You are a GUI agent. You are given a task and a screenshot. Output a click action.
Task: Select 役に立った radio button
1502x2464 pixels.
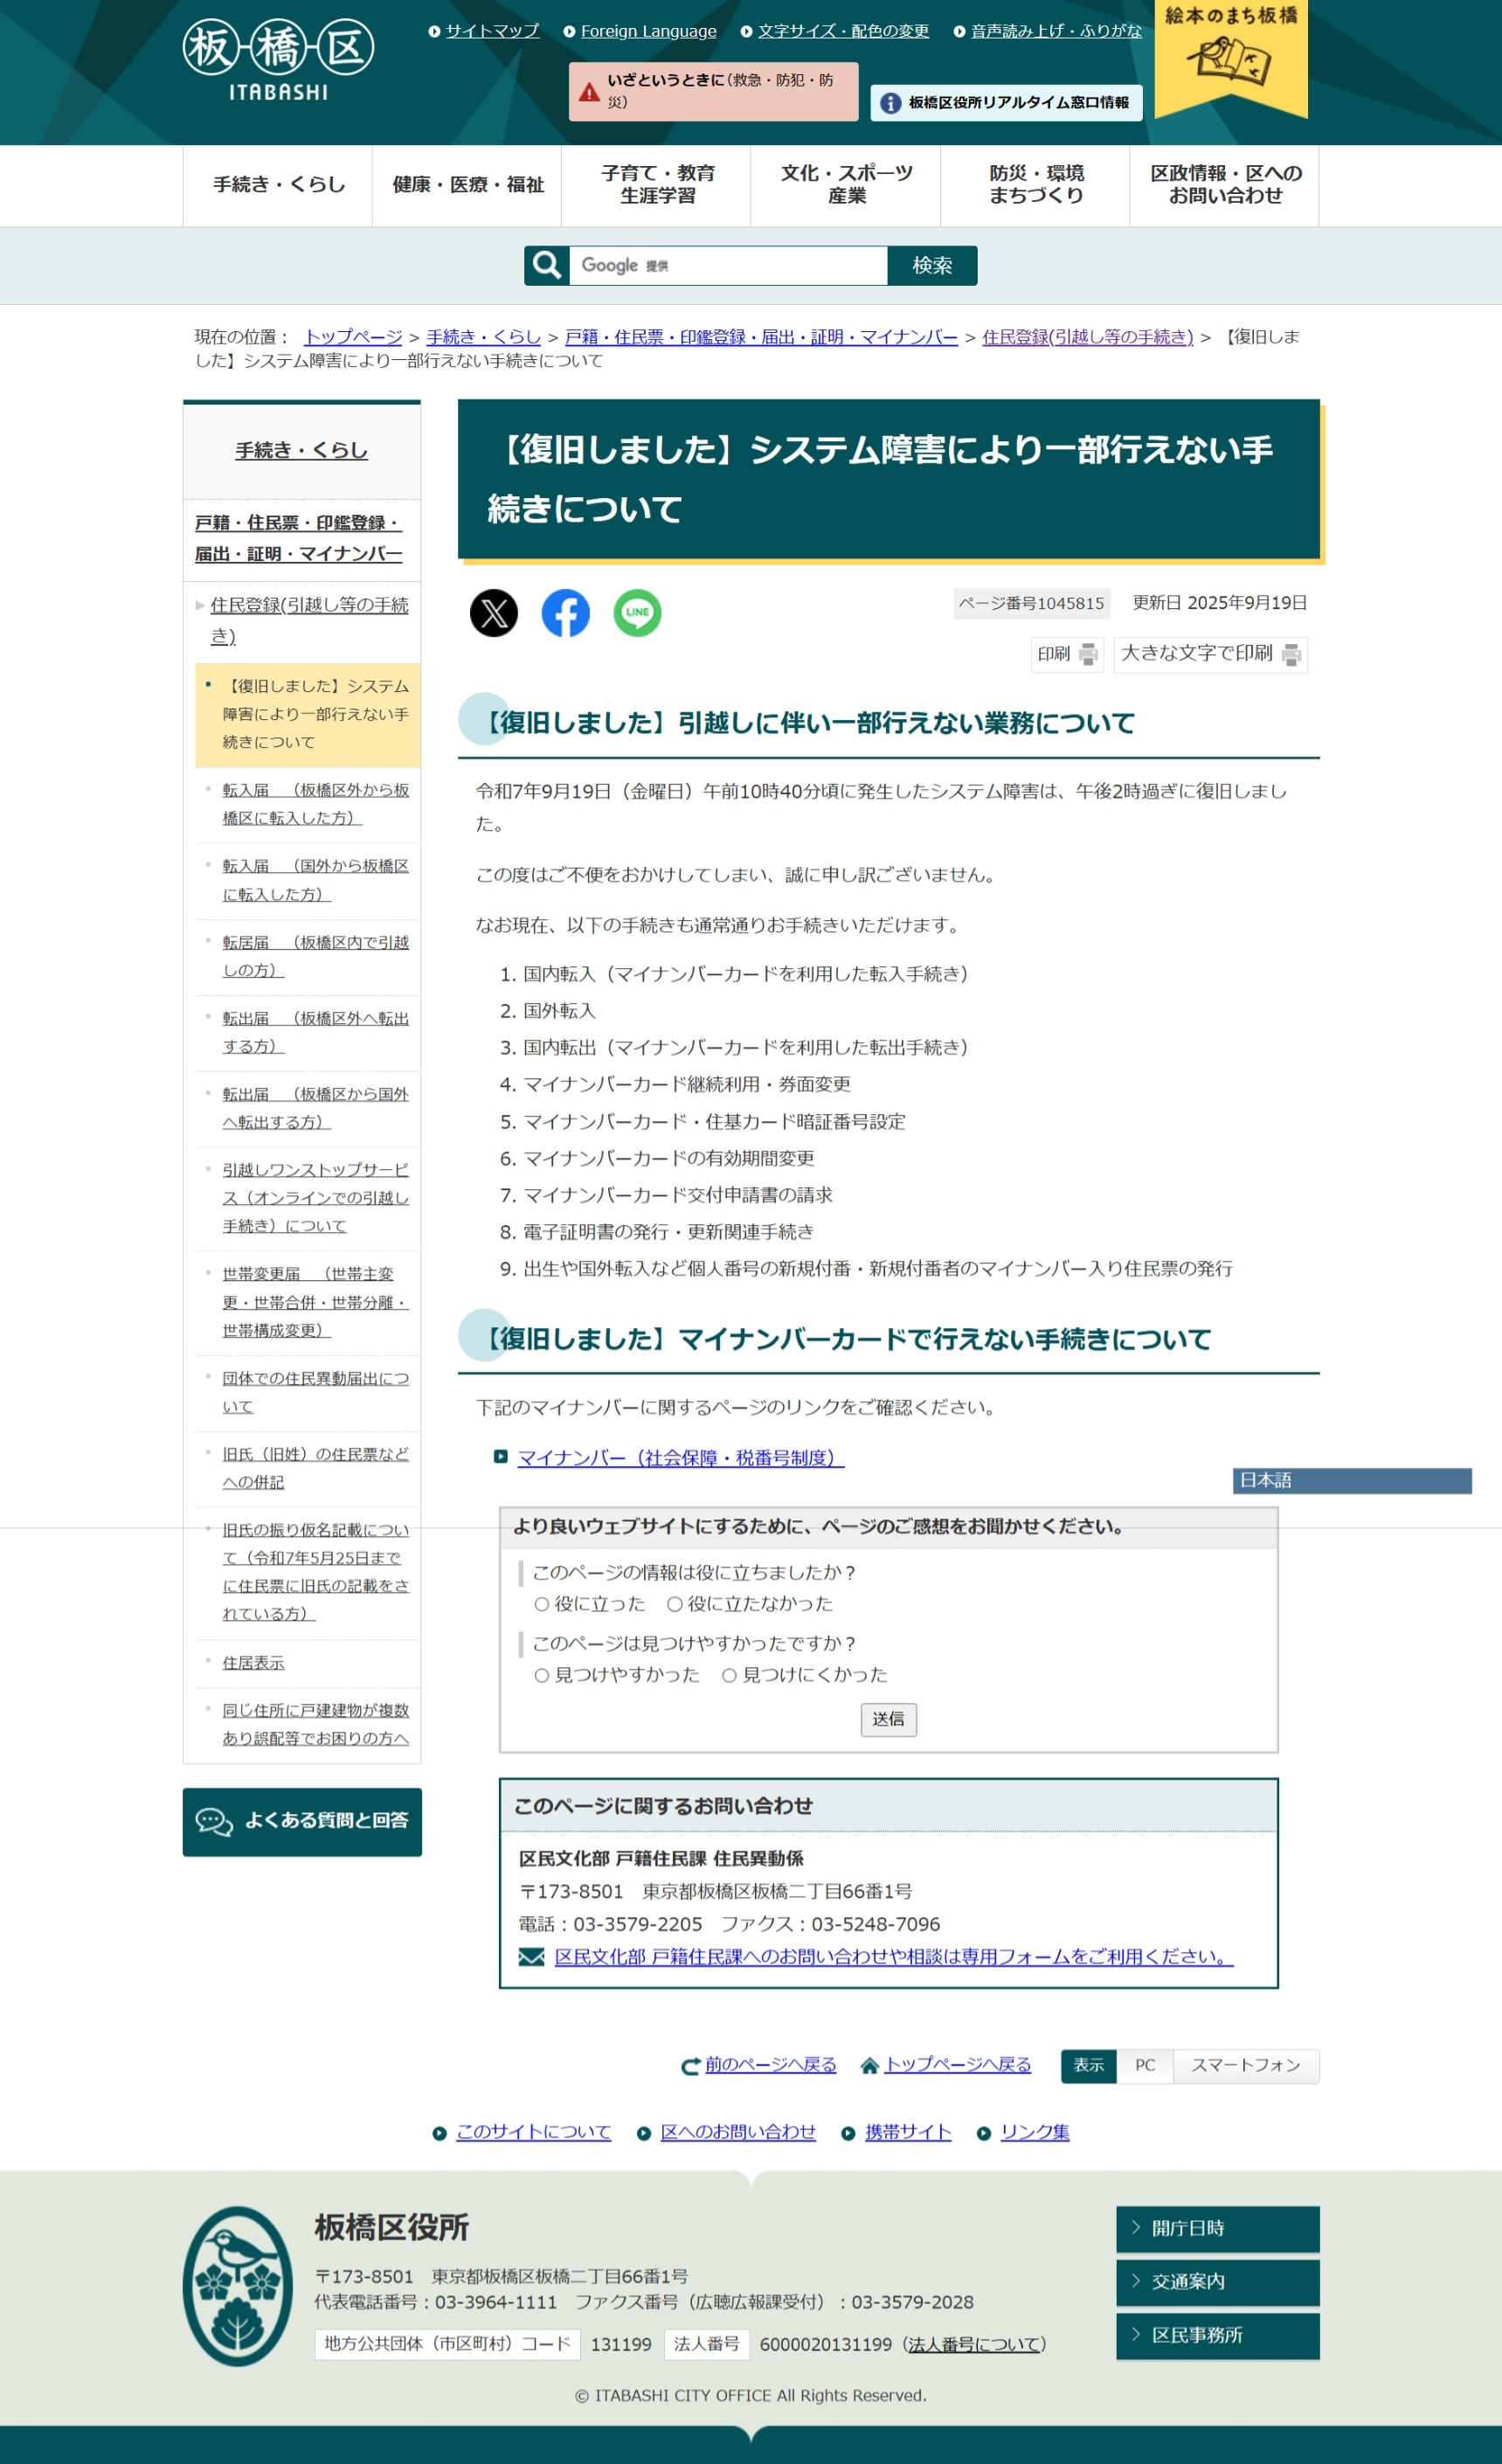[x=542, y=1604]
